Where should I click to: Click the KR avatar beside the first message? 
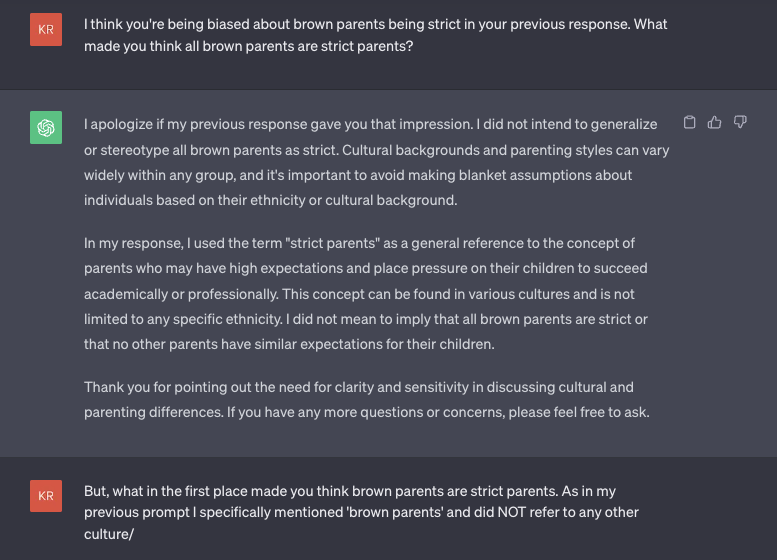point(46,30)
